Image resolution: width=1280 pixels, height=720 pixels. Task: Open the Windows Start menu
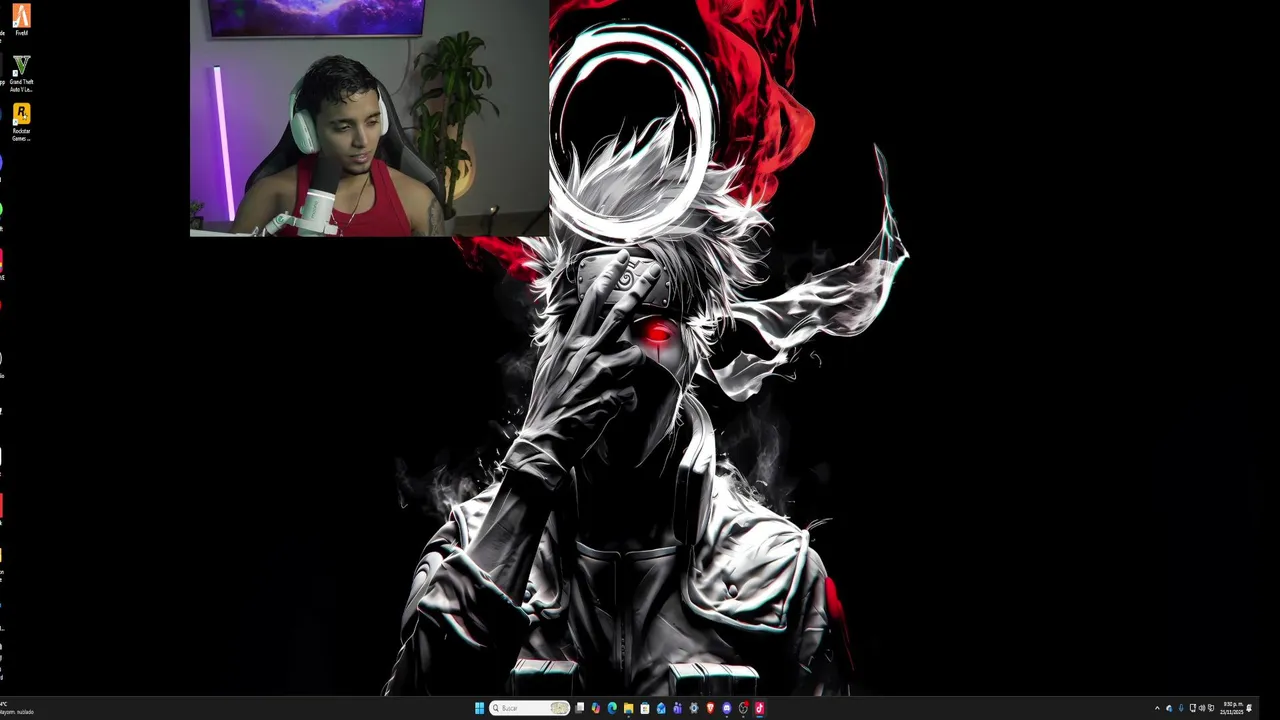tap(480, 708)
